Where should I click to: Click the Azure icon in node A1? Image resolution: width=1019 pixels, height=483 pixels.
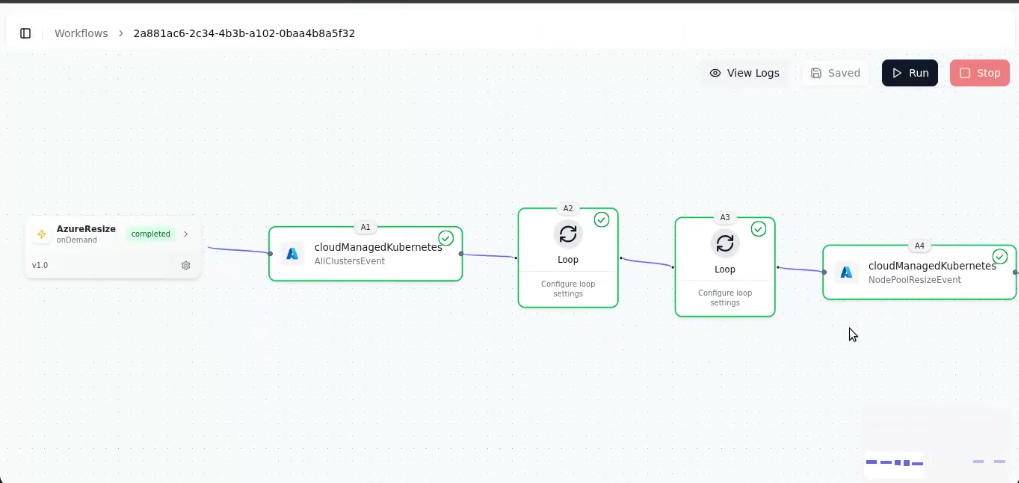(x=292, y=254)
